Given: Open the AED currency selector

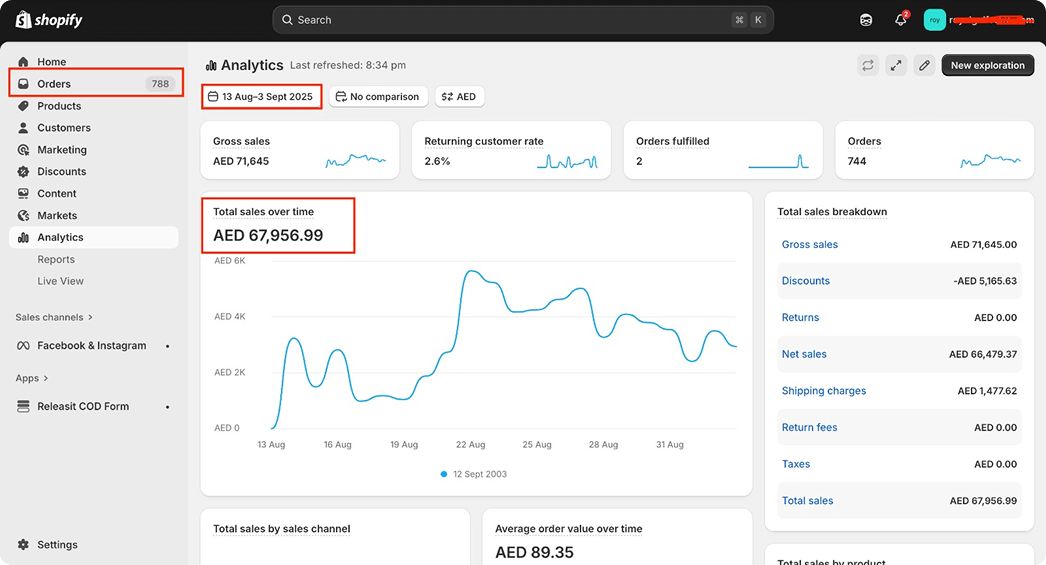Looking at the screenshot, I should pos(459,97).
